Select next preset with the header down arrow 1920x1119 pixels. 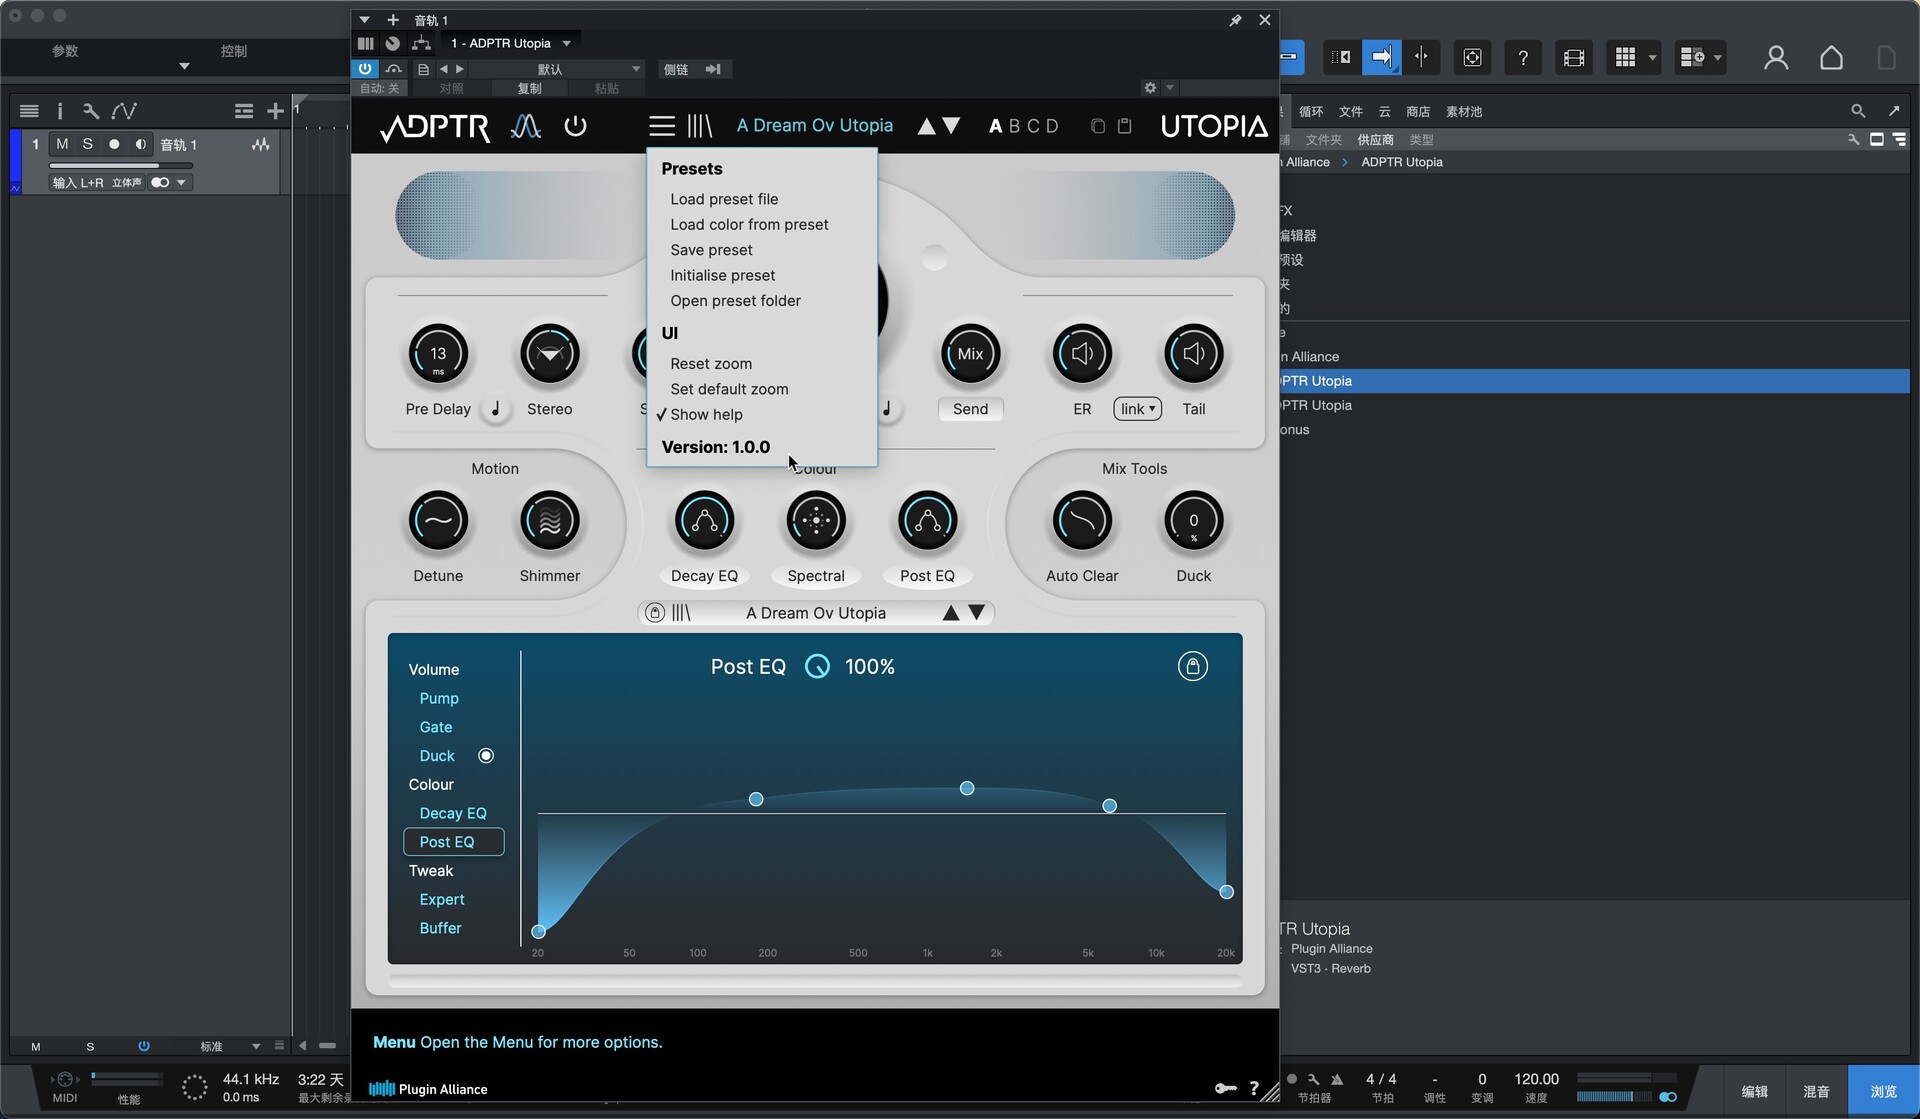point(952,126)
